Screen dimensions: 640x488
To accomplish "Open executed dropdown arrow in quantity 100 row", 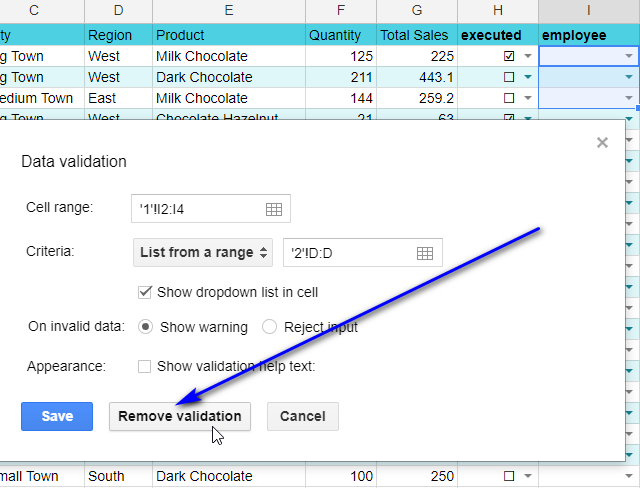I will (x=528, y=476).
